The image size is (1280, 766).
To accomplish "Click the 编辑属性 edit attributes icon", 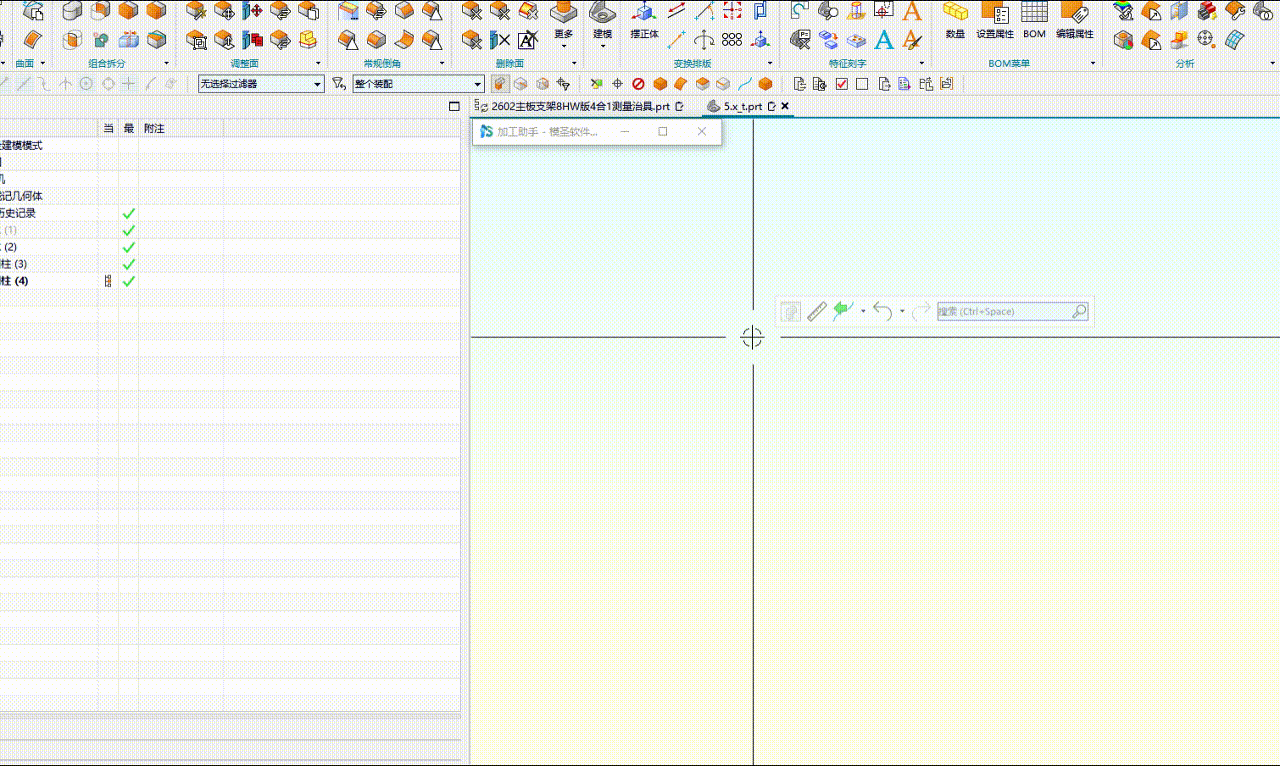I will click(1074, 20).
